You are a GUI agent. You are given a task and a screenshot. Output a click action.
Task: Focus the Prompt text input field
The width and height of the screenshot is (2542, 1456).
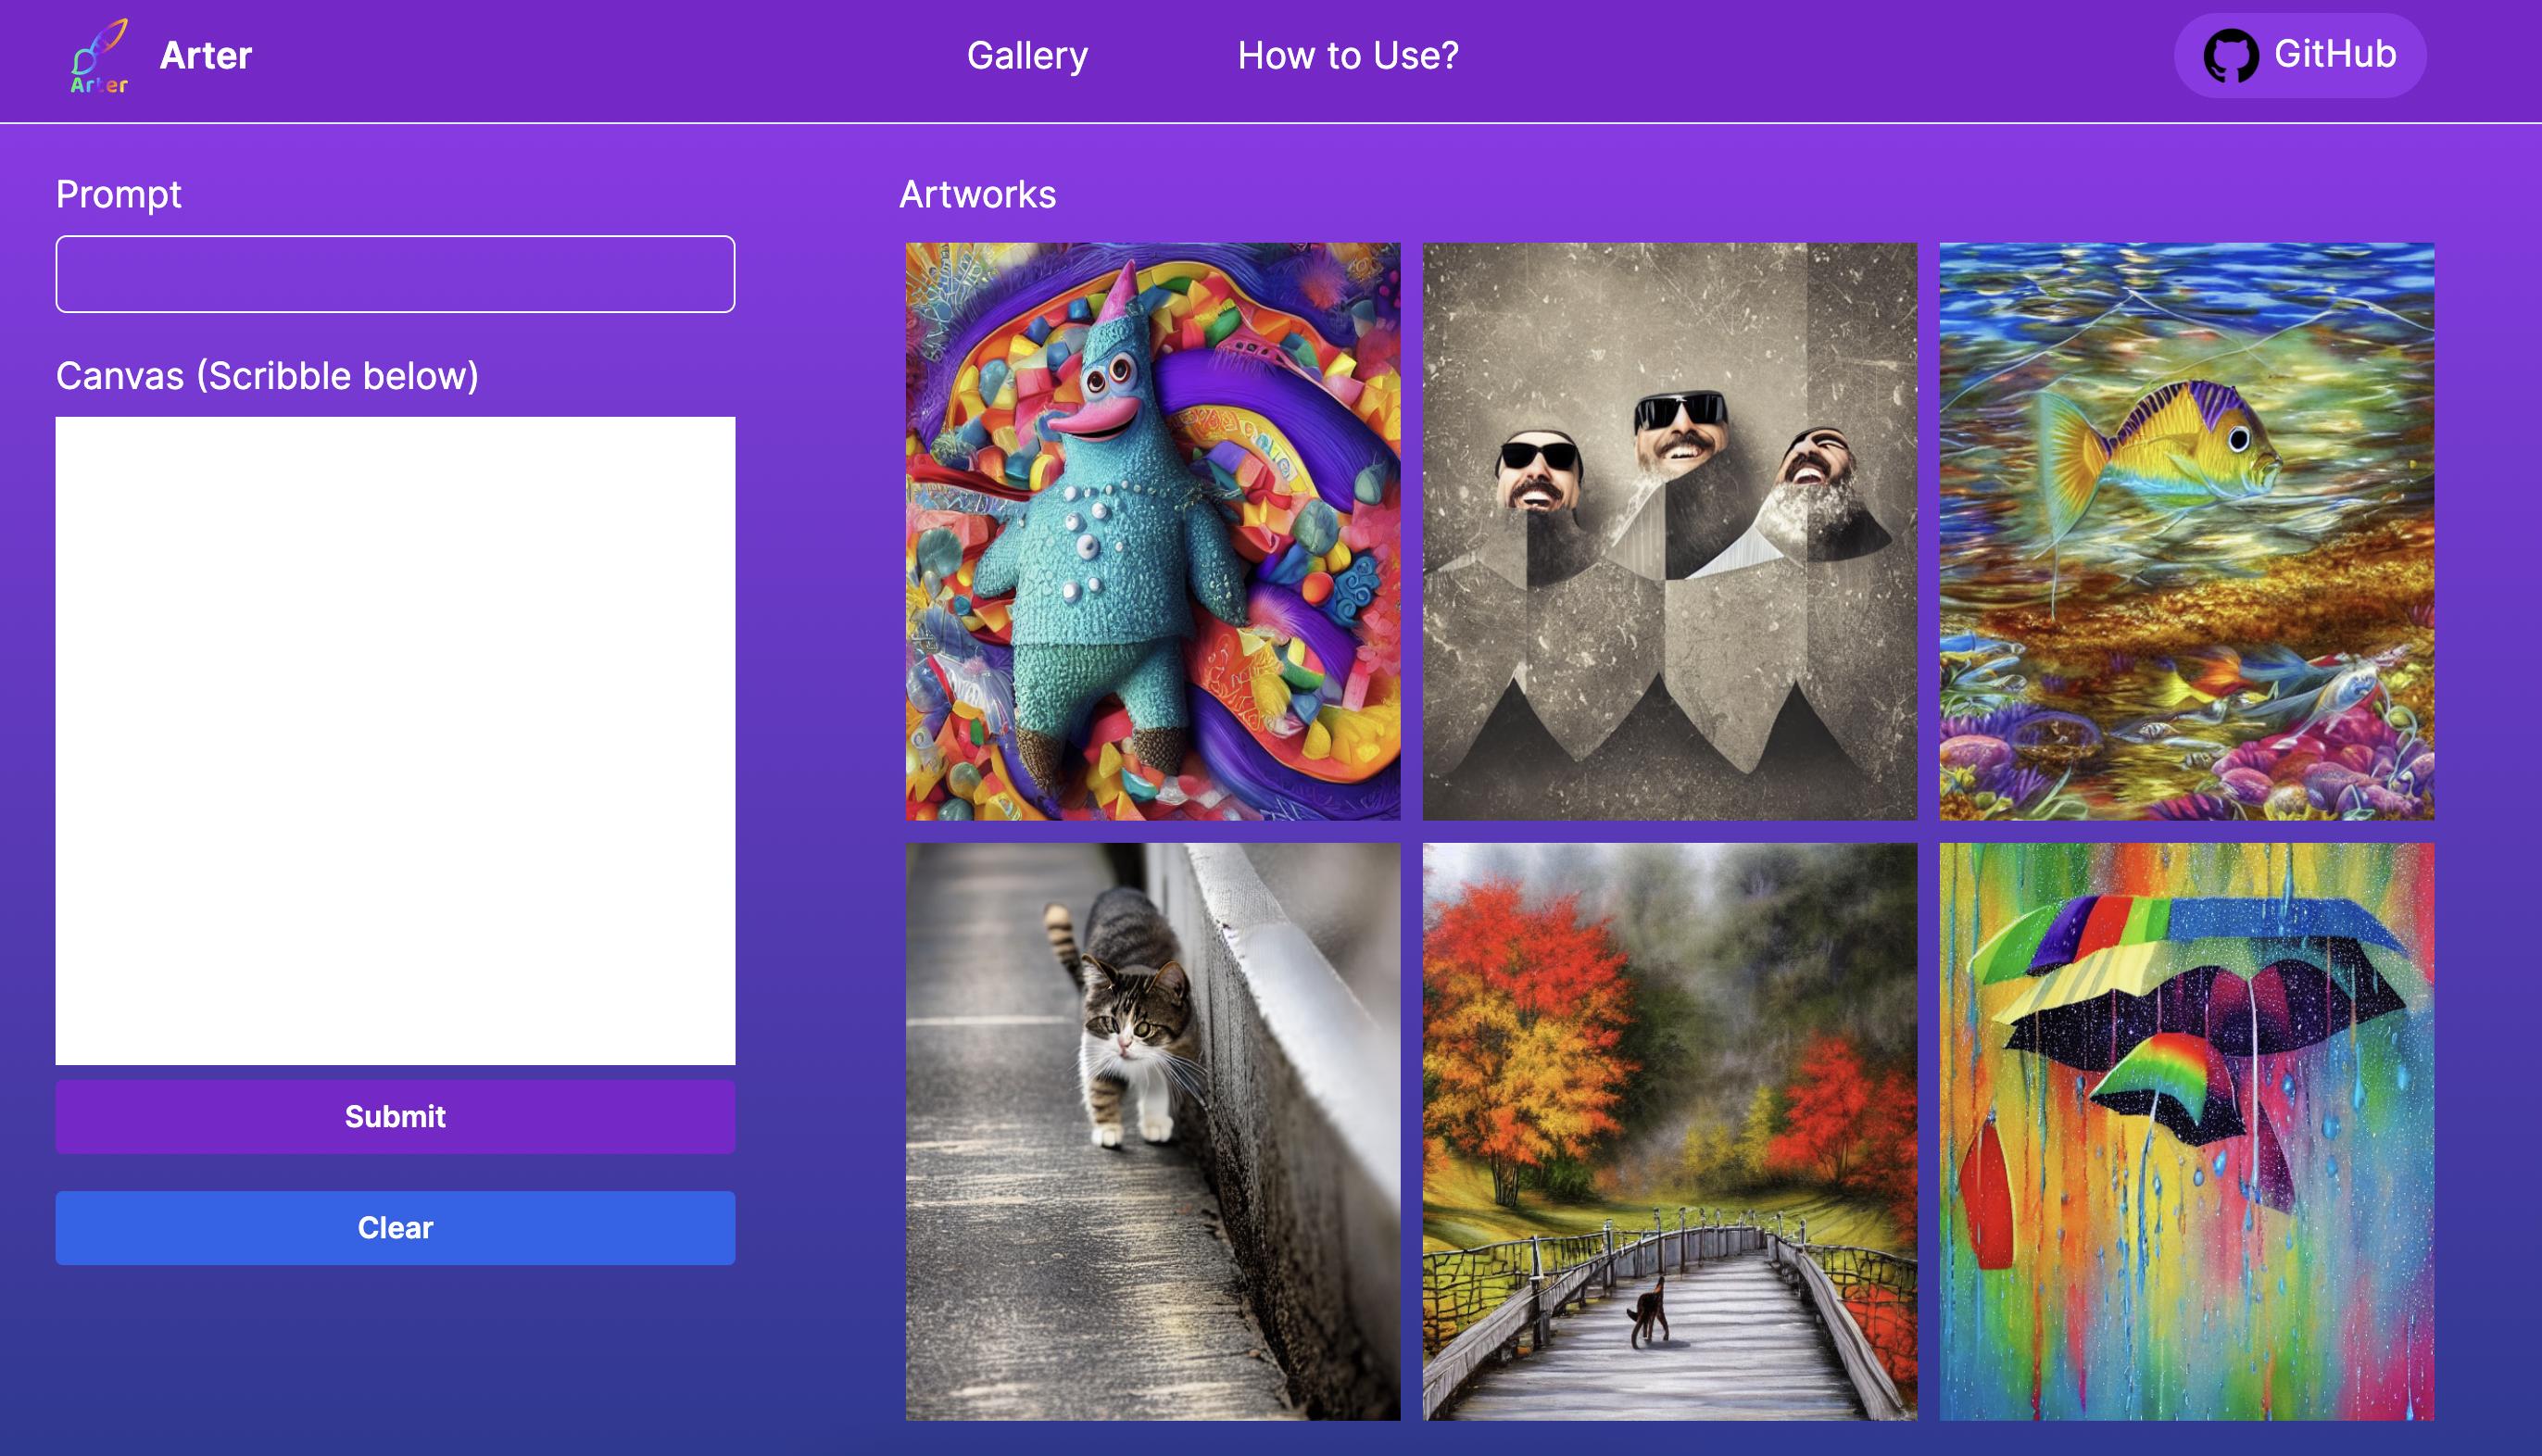point(395,274)
